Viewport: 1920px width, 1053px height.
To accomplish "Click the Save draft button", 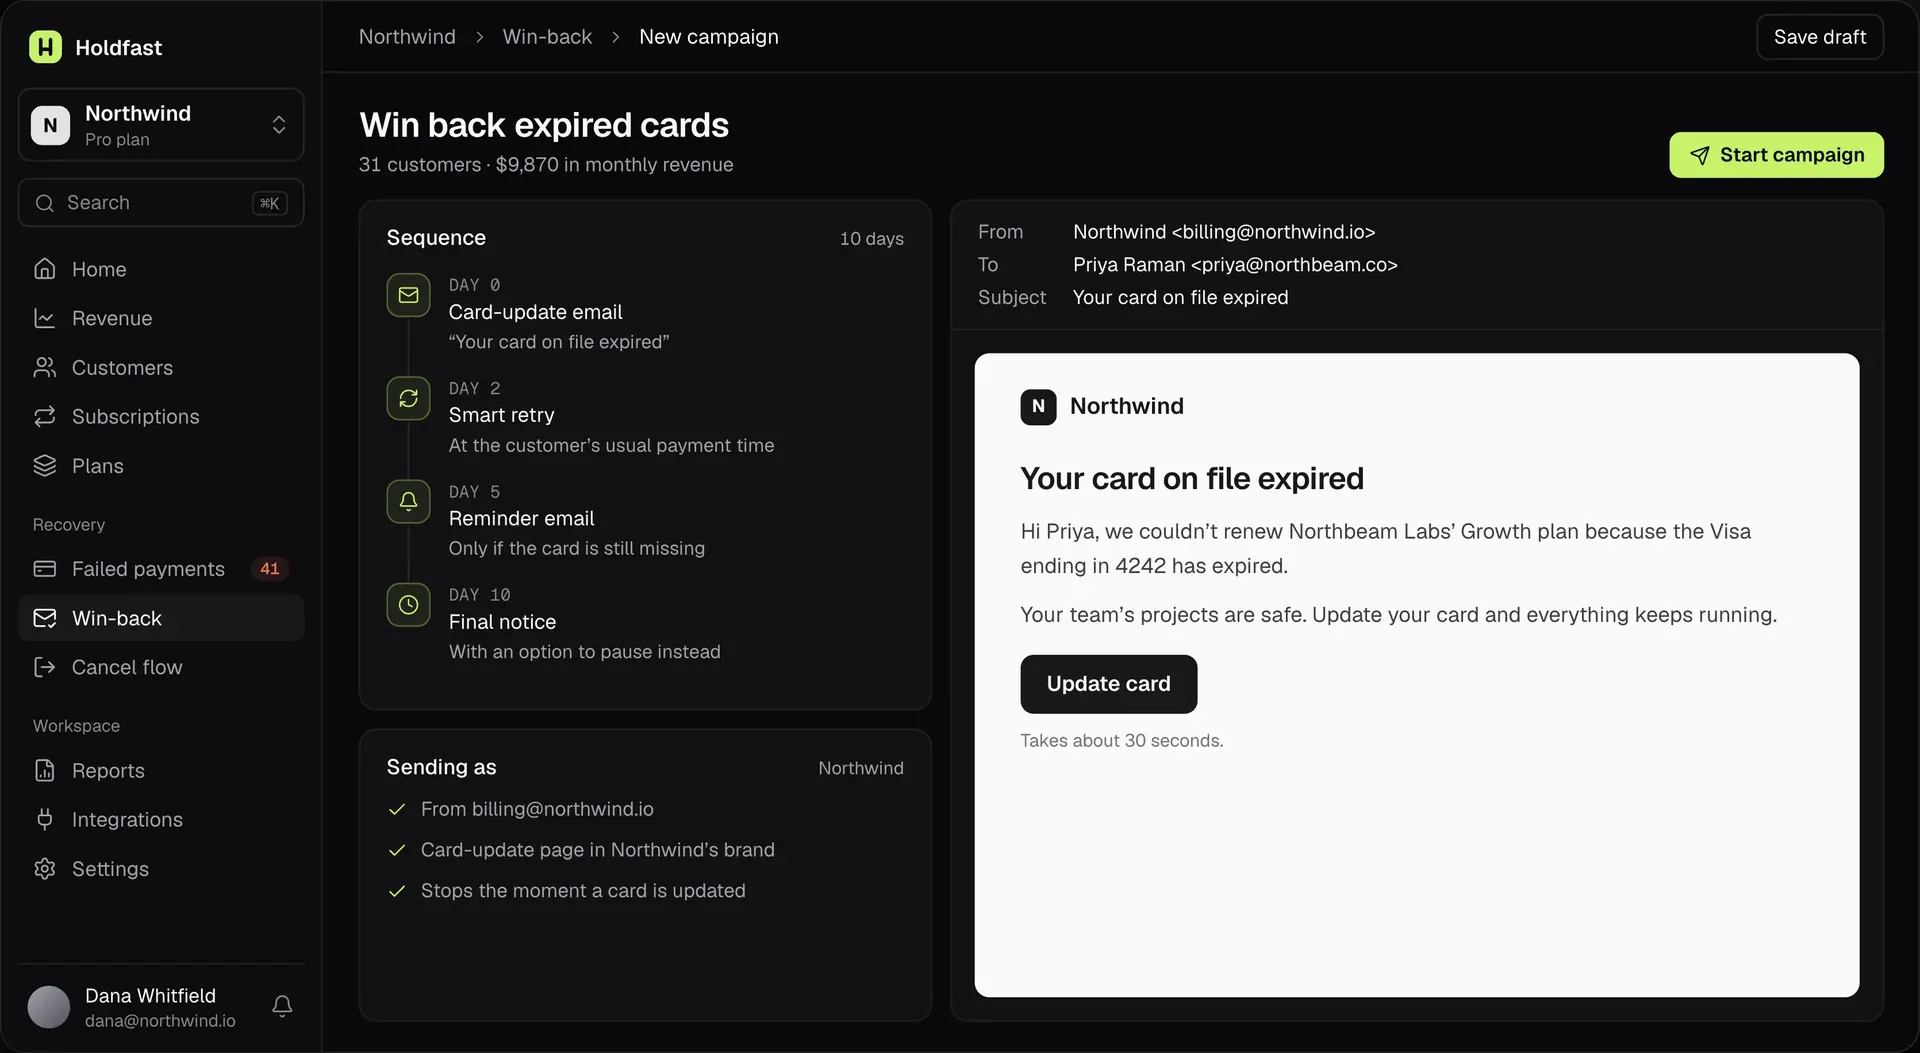I will tap(1820, 37).
